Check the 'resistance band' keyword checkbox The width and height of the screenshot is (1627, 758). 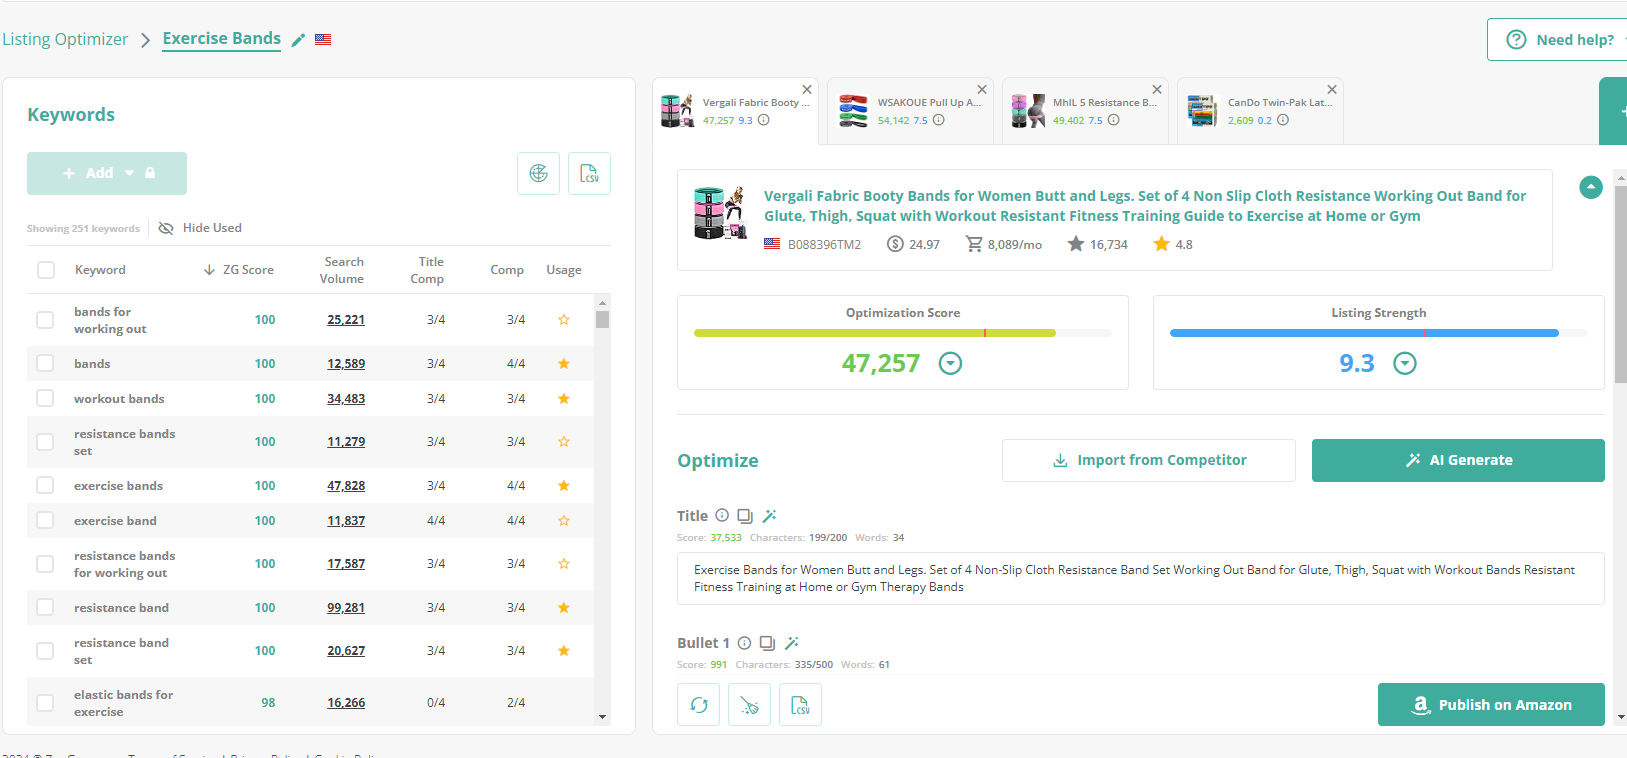tap(45, 607)
